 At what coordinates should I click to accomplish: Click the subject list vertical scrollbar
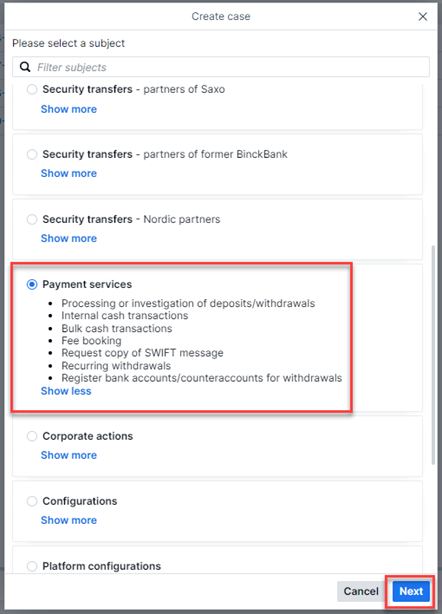pyautogui.click(x=433, y=355)
